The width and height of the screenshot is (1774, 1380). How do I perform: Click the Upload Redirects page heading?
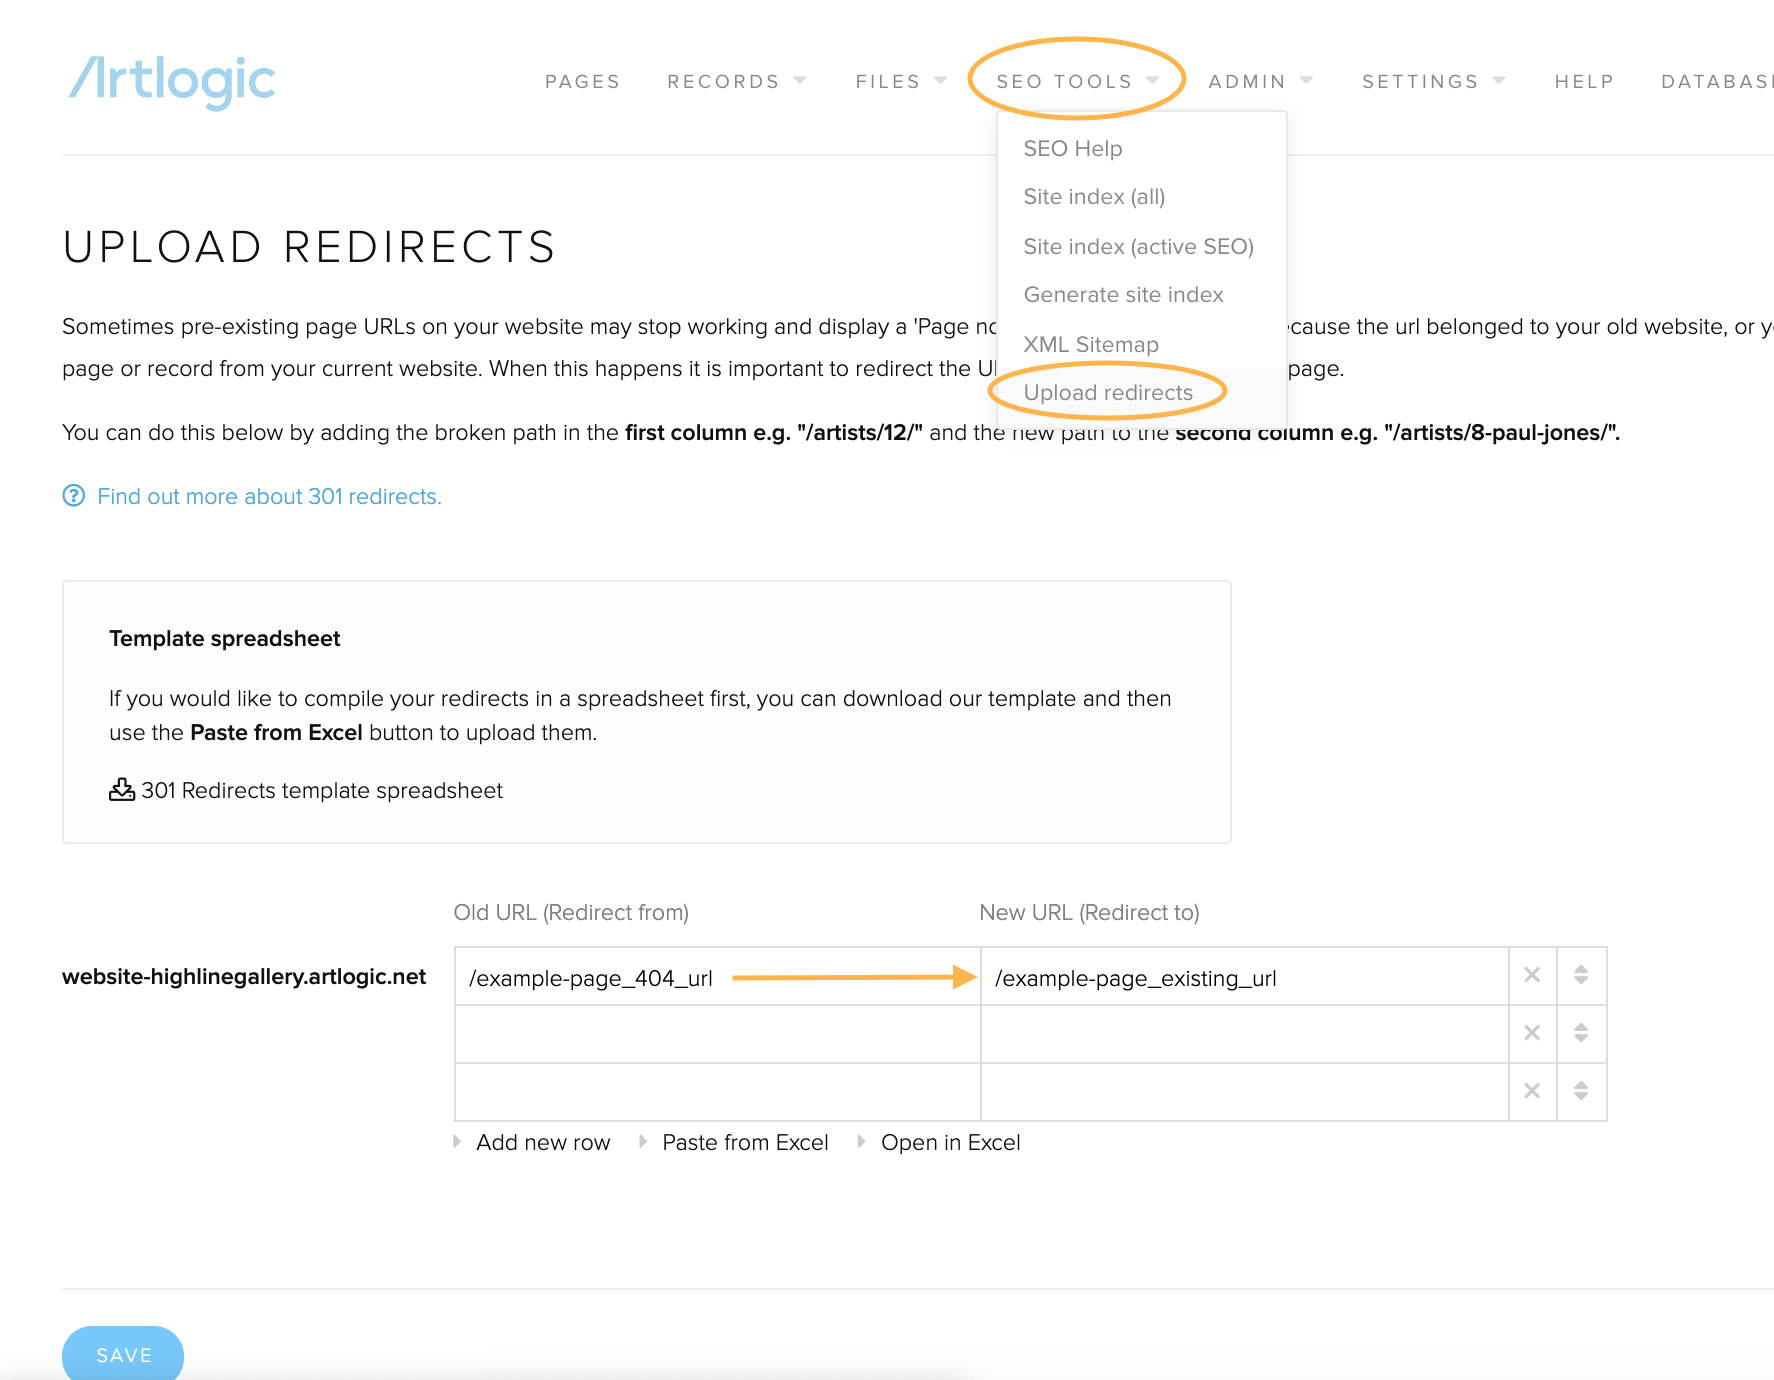click(309, 247)
